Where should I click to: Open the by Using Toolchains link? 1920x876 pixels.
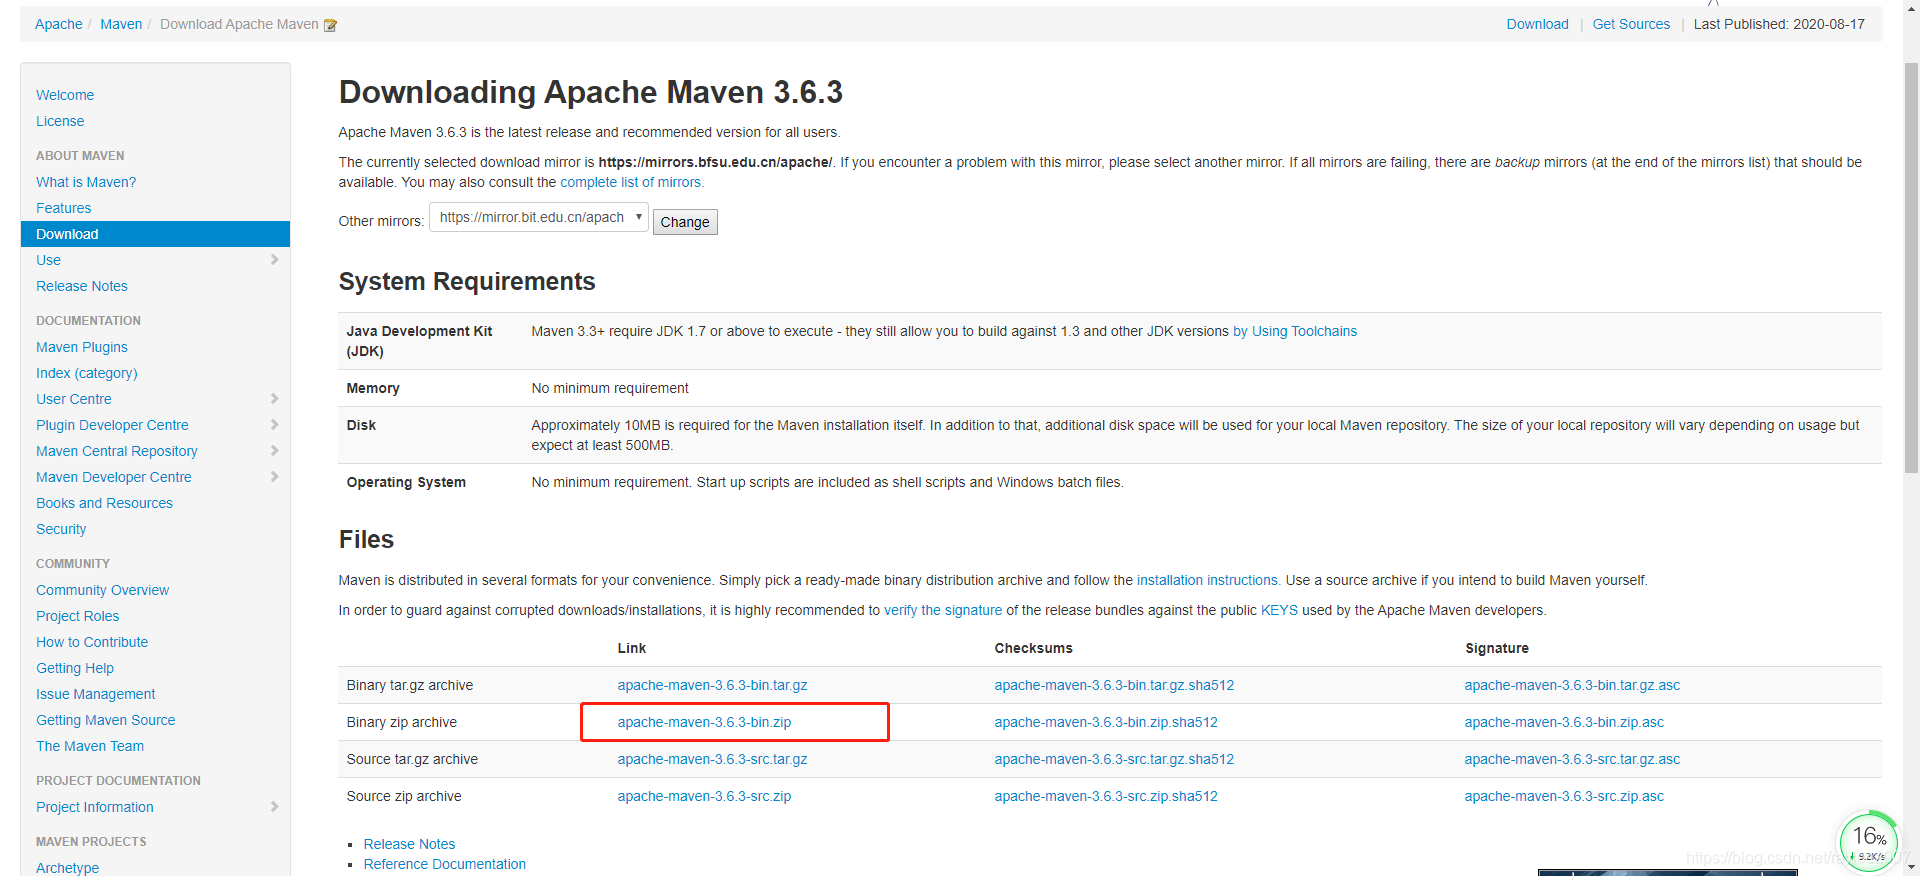pyautogui.click(x=1295, y=331)
